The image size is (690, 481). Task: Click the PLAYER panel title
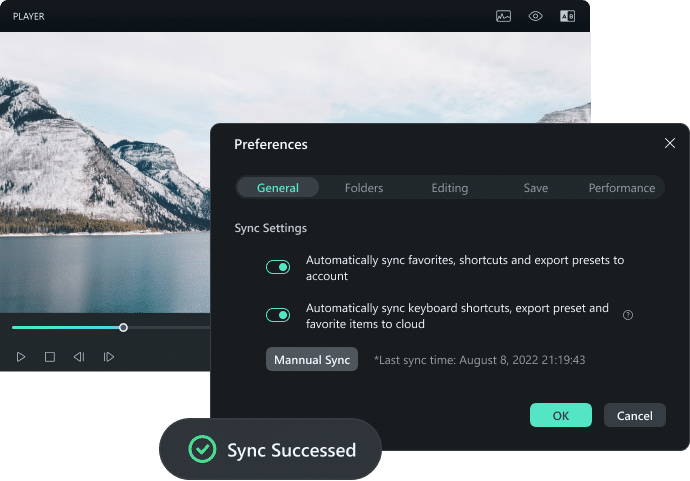click(29, 16)
